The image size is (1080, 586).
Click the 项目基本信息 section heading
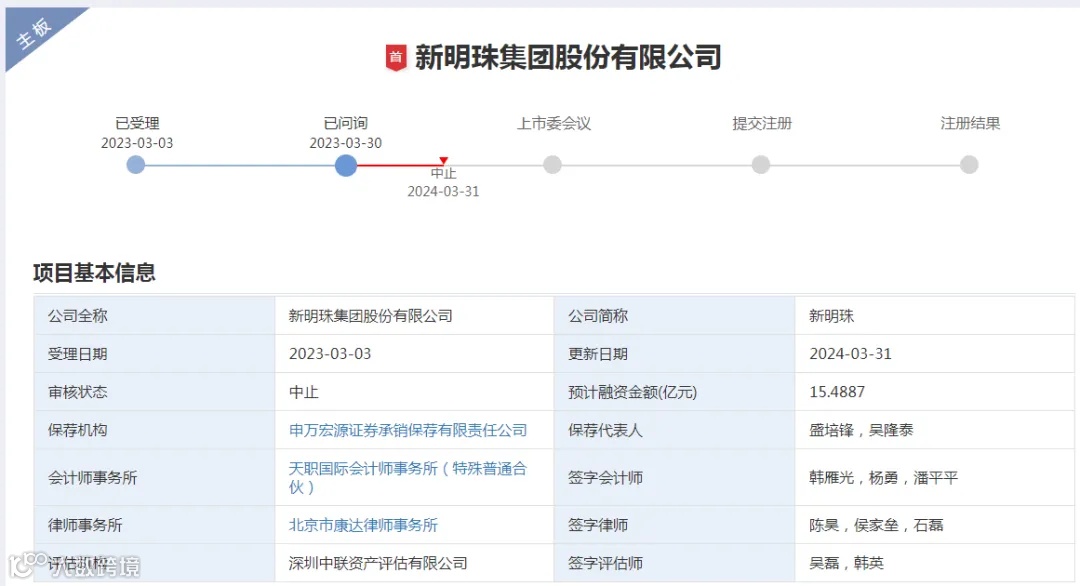94,273
